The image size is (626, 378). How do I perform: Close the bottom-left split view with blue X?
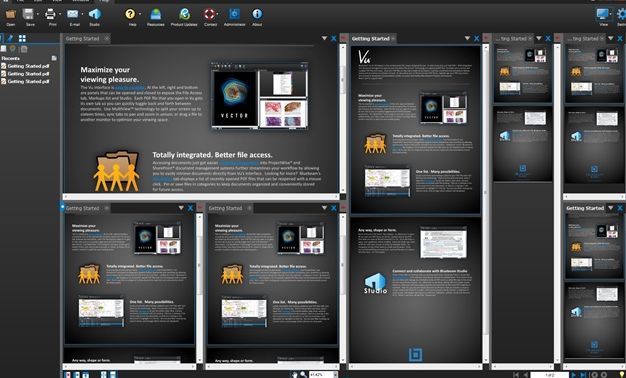(190, 208)
